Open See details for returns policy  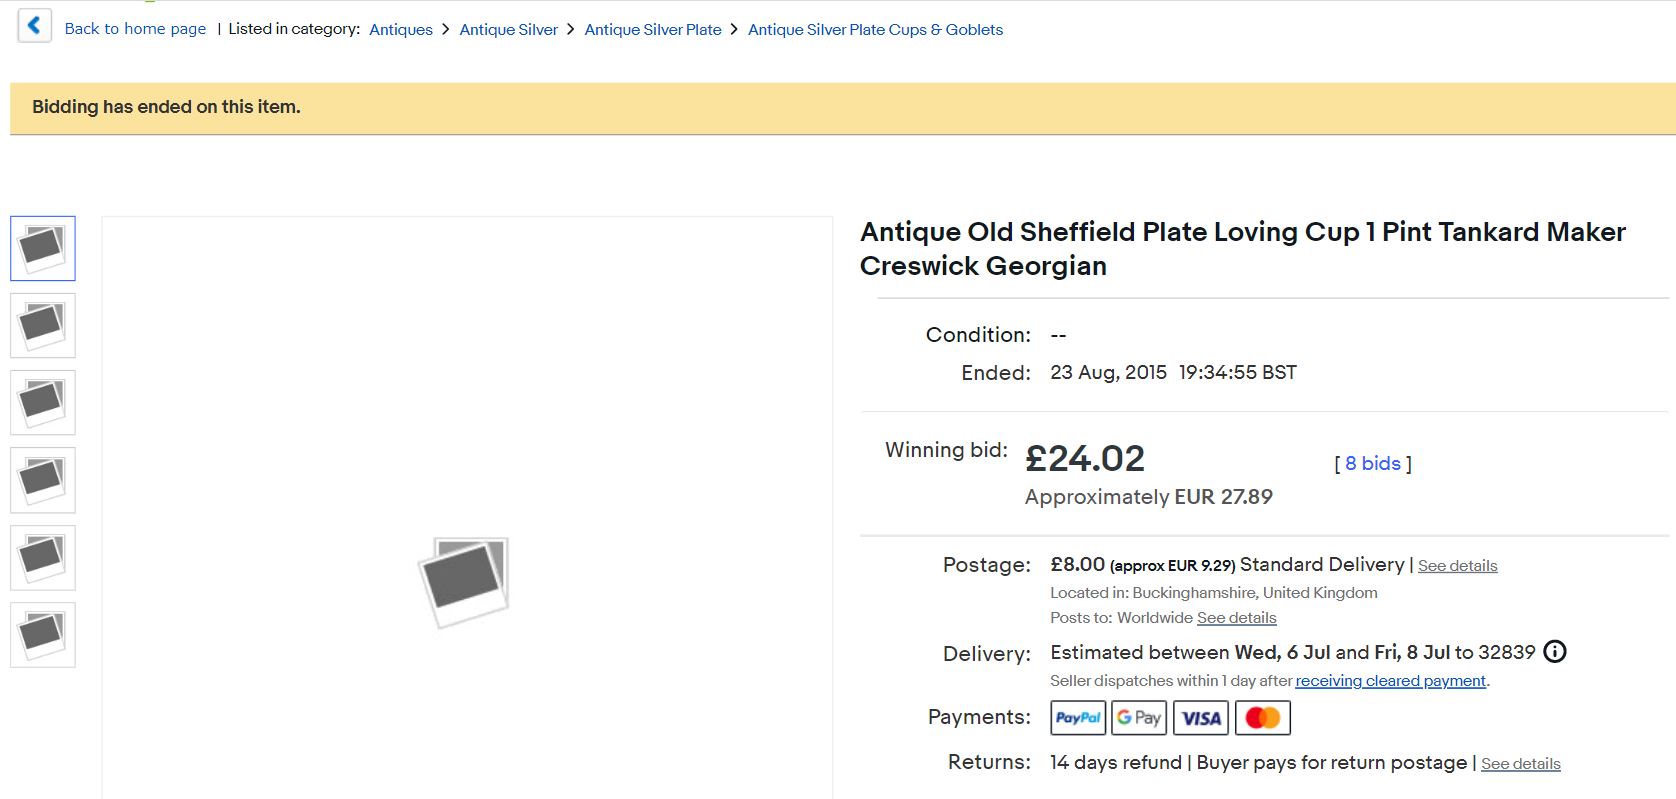1521,764
